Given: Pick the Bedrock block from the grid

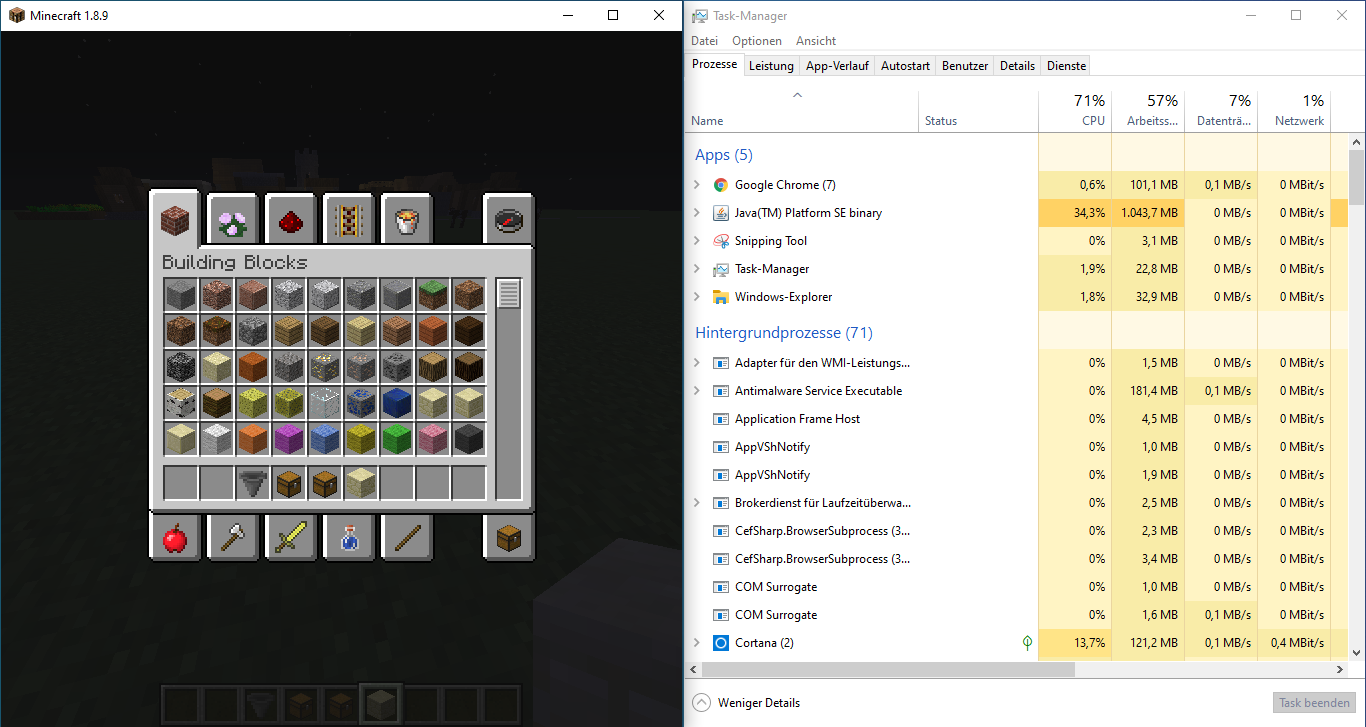Looking at the screenshot, I should 181,367.
